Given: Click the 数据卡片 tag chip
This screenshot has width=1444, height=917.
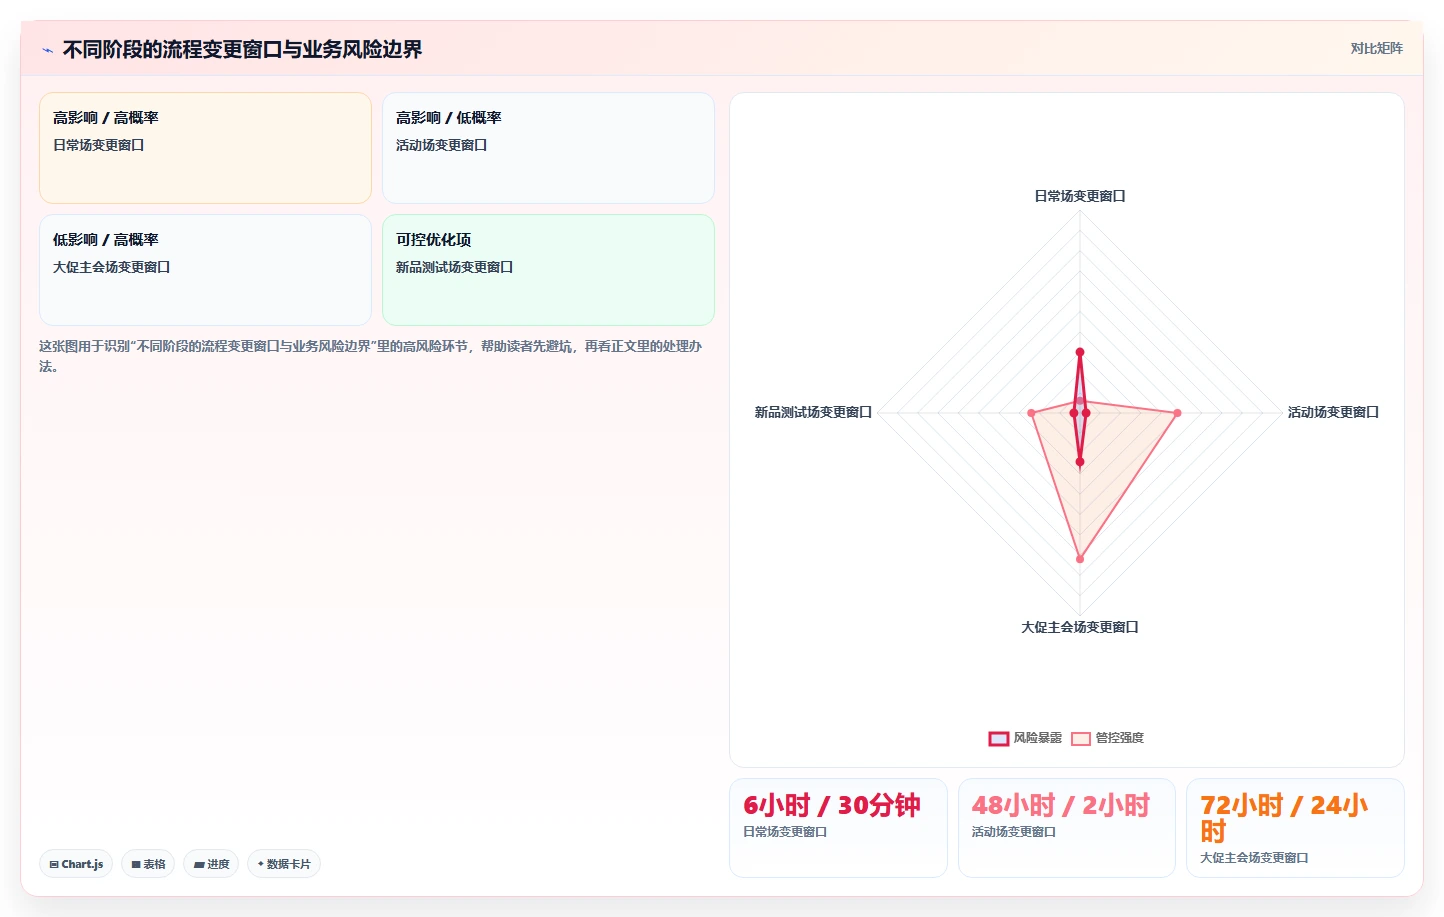Looking at the screenshot, I should [x=284, y=864].
